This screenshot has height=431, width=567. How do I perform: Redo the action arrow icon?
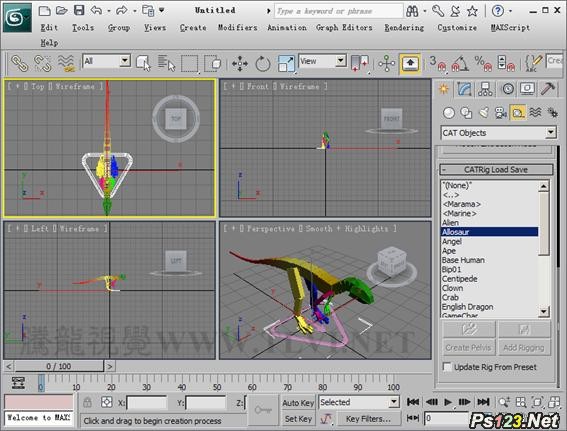(x=122, y=10)
